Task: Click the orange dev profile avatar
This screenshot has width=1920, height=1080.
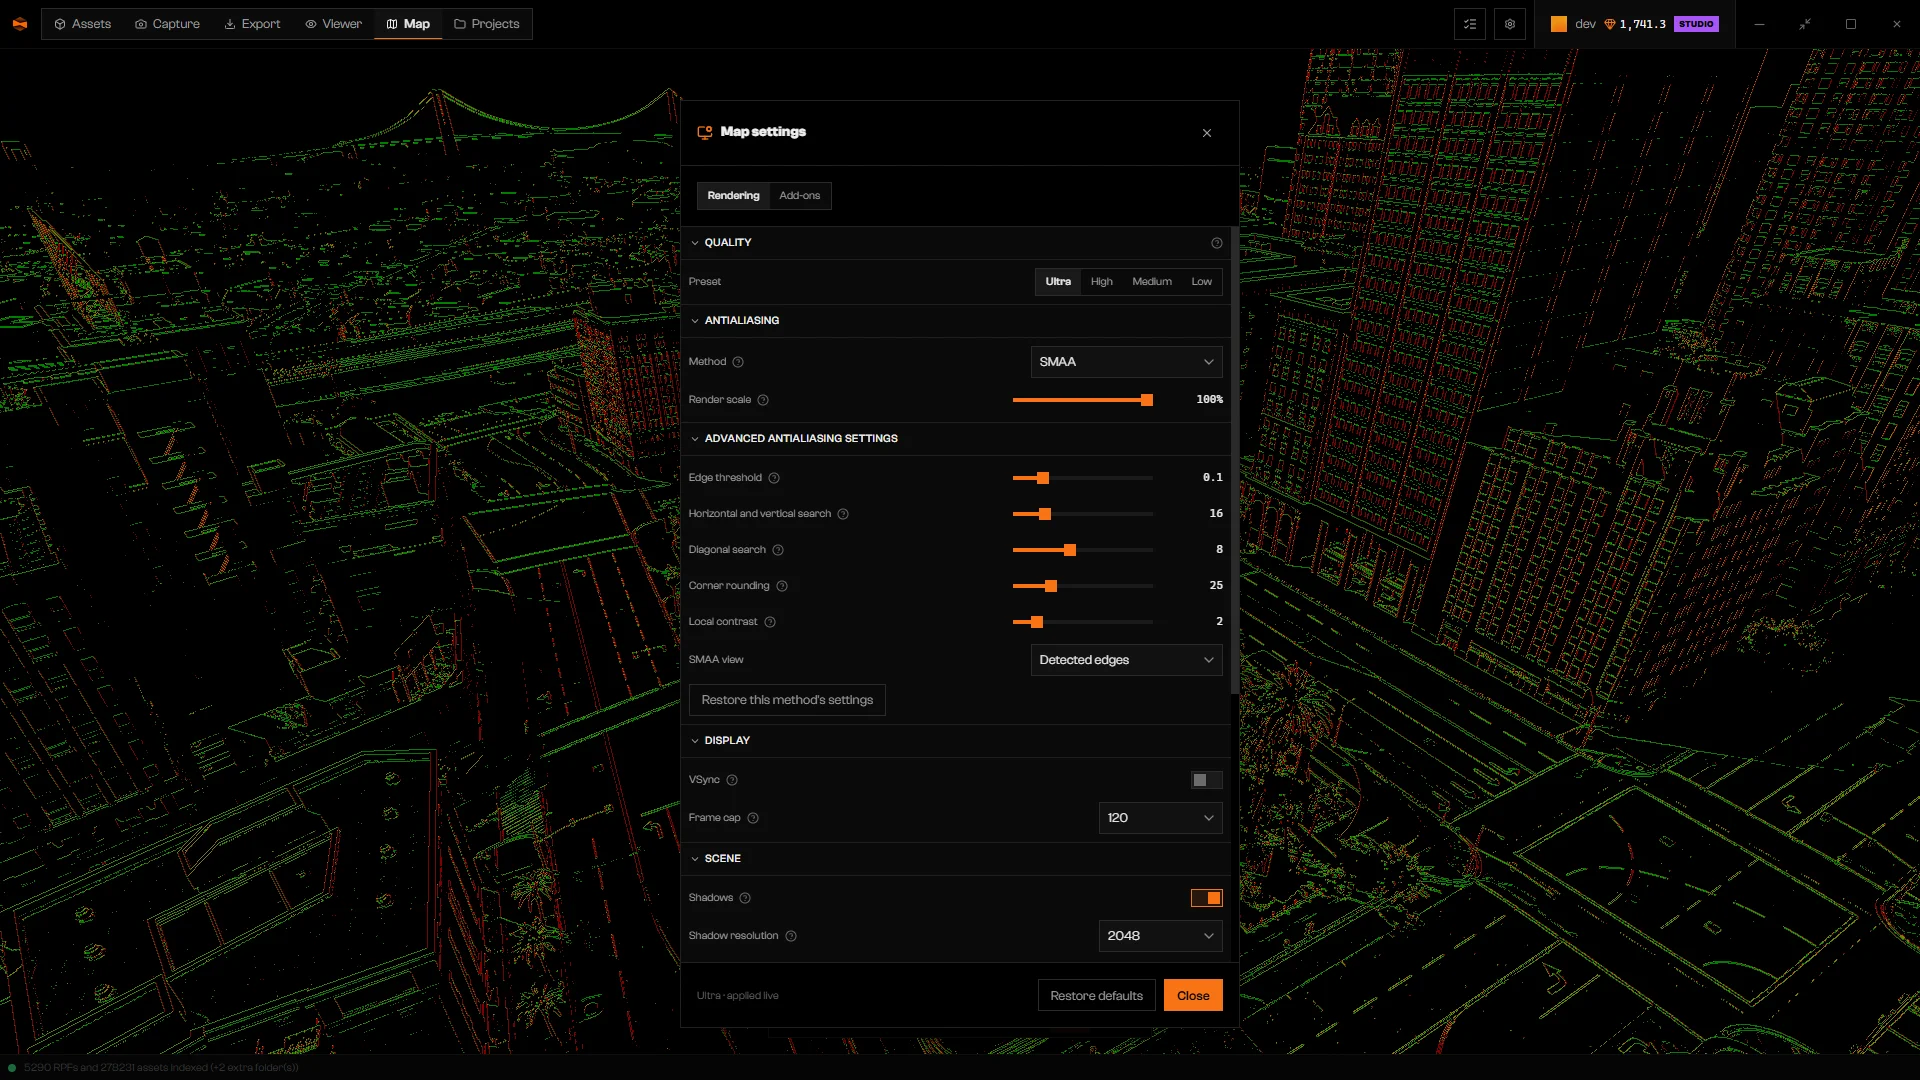Action: [1559, 24]
